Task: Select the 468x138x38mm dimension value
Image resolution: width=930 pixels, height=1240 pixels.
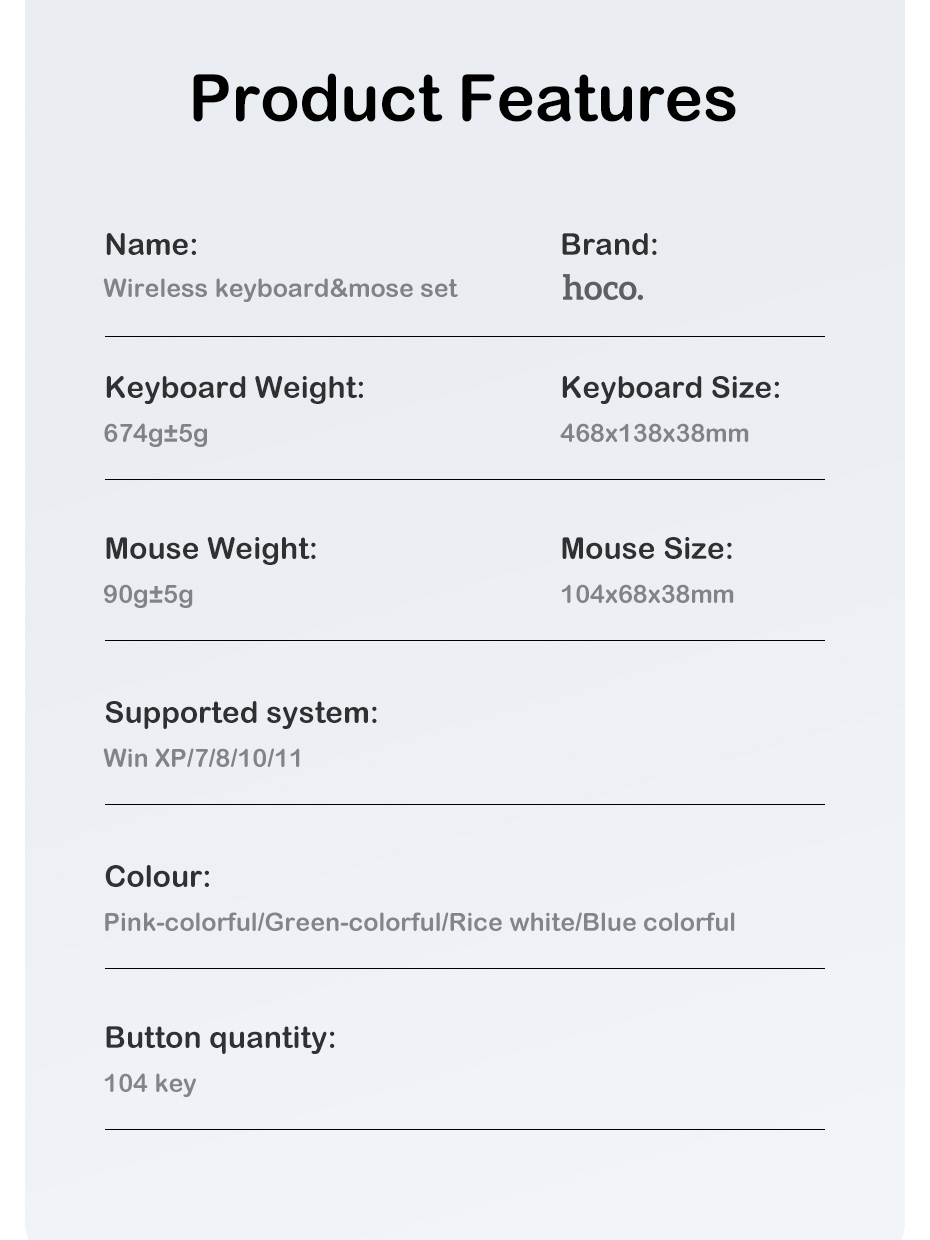Action: tap(654, 433)
